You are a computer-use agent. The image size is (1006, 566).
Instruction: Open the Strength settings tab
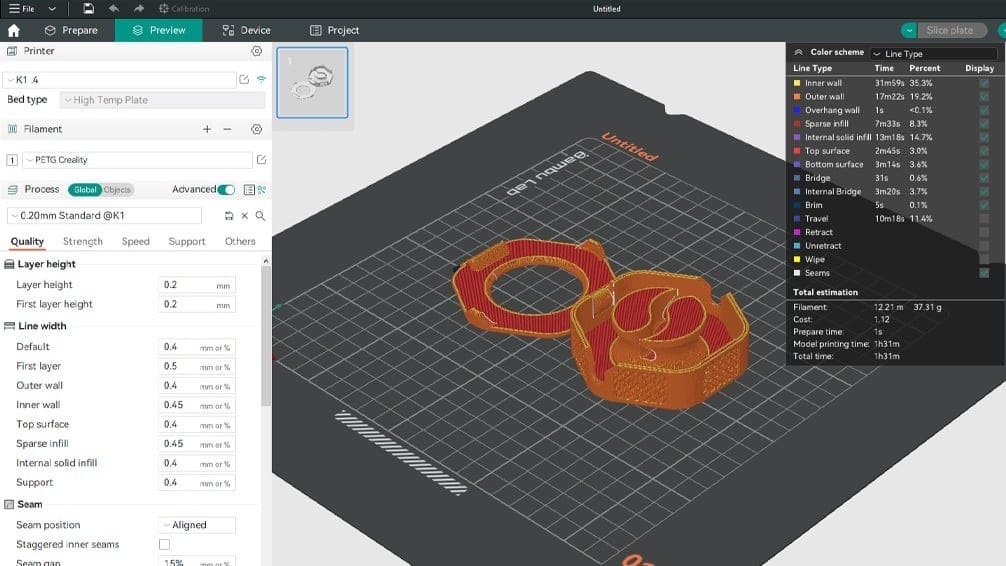pos(83,241)
